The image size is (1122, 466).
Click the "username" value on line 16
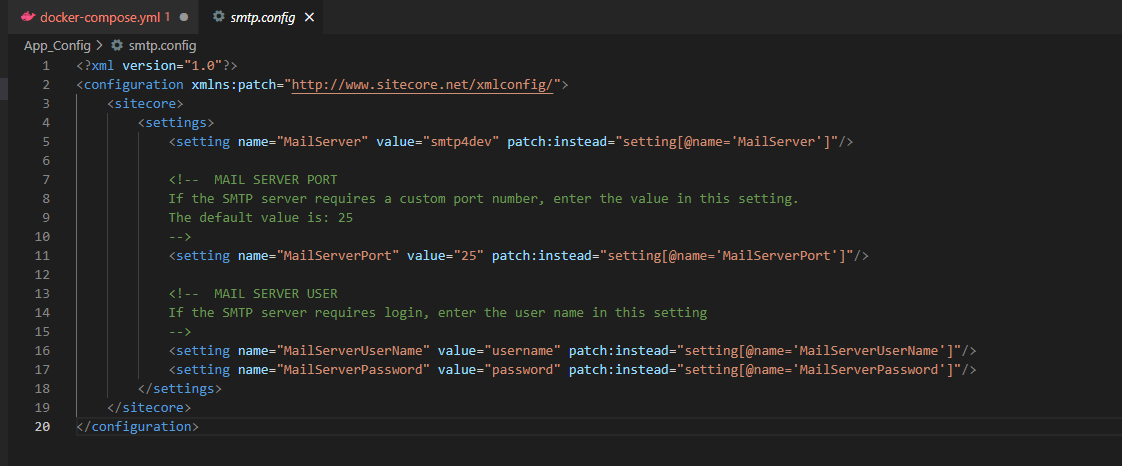coord(524,350)
